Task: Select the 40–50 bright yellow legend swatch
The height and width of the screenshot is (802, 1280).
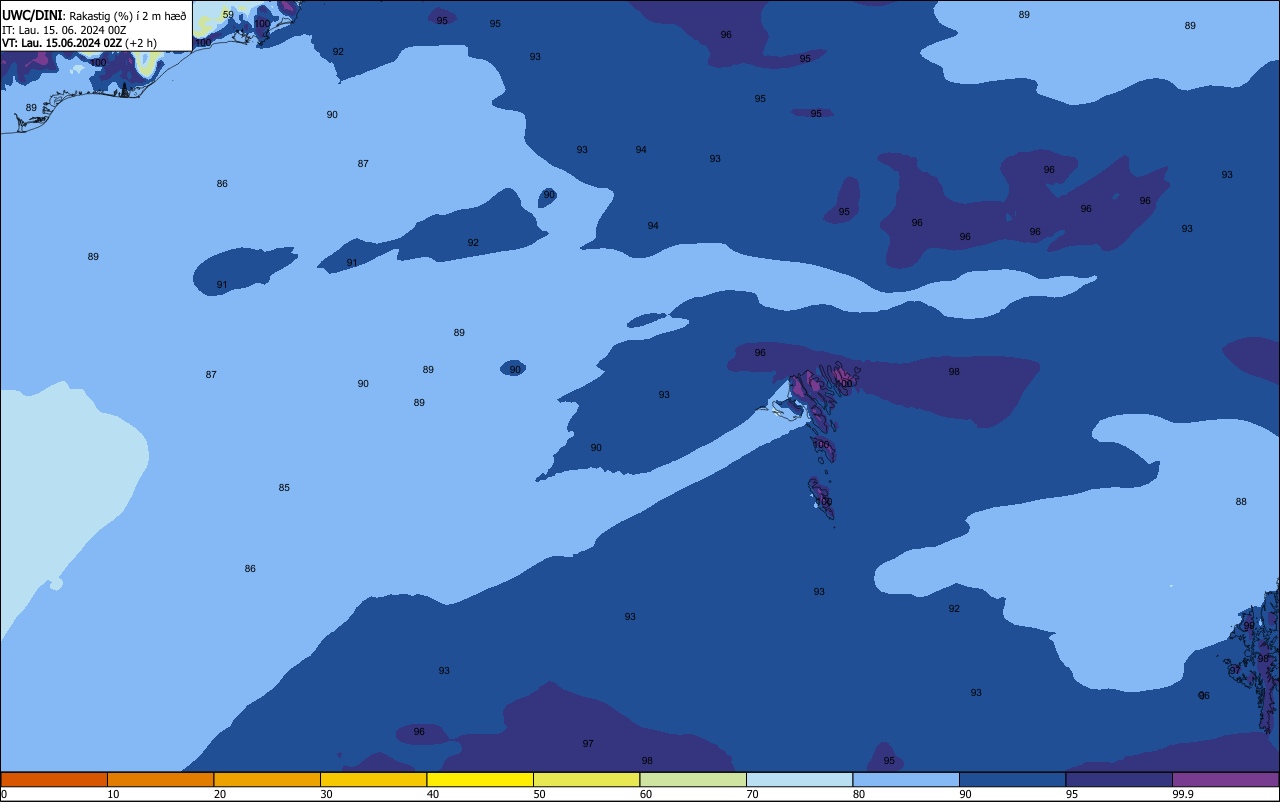Action: pos(480,779)
